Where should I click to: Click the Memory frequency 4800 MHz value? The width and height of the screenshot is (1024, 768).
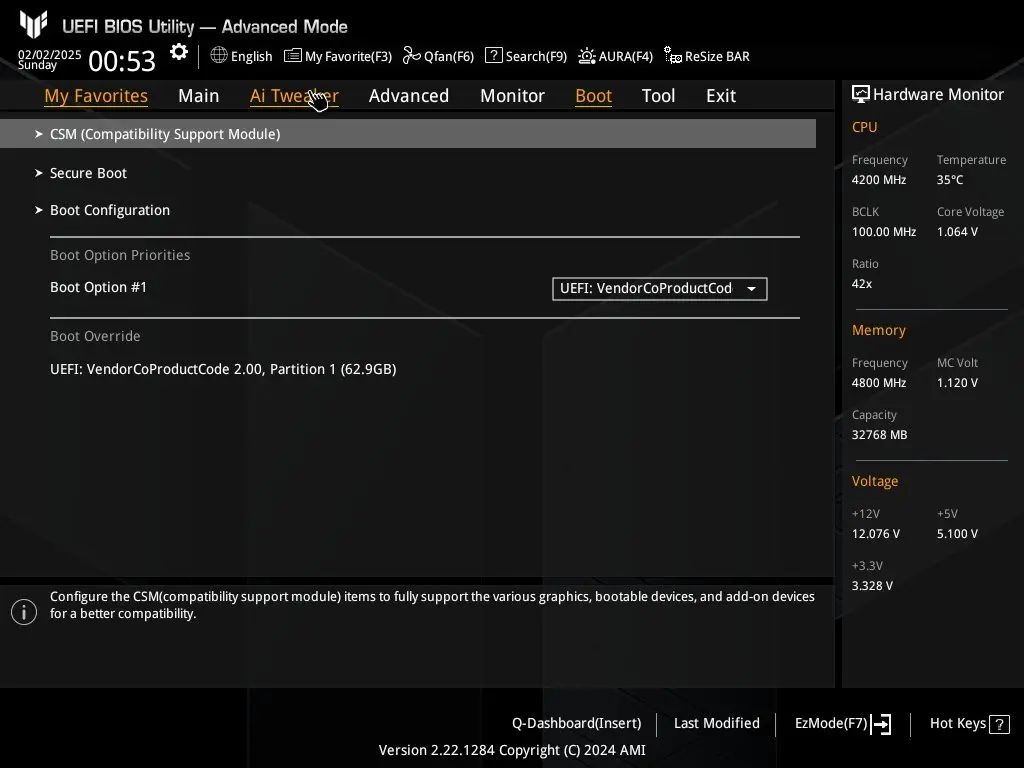point(879,383)
